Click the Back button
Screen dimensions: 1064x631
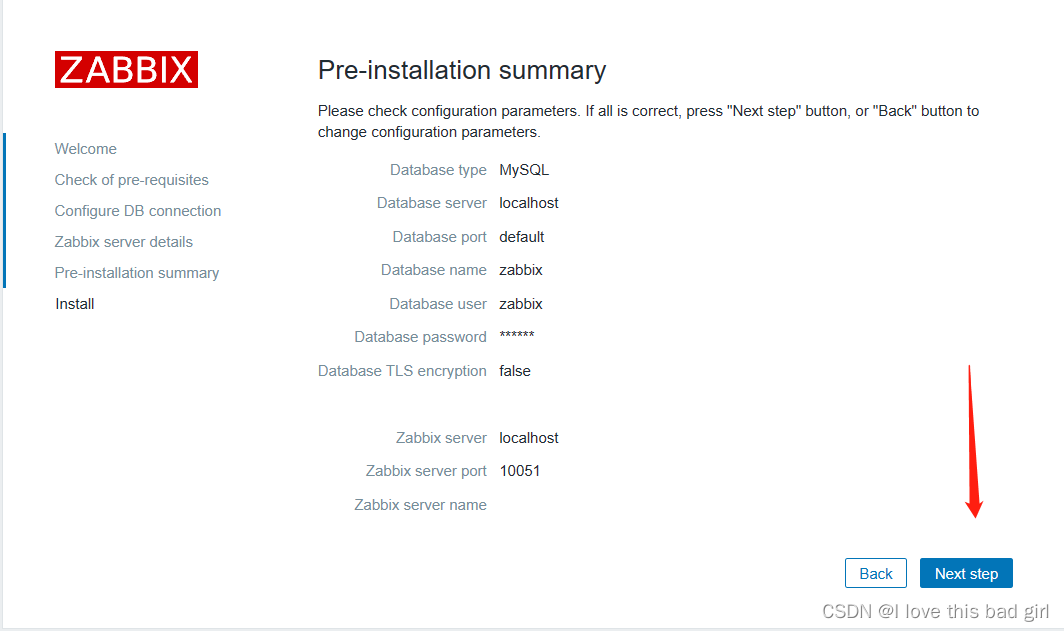click(875, 573)
